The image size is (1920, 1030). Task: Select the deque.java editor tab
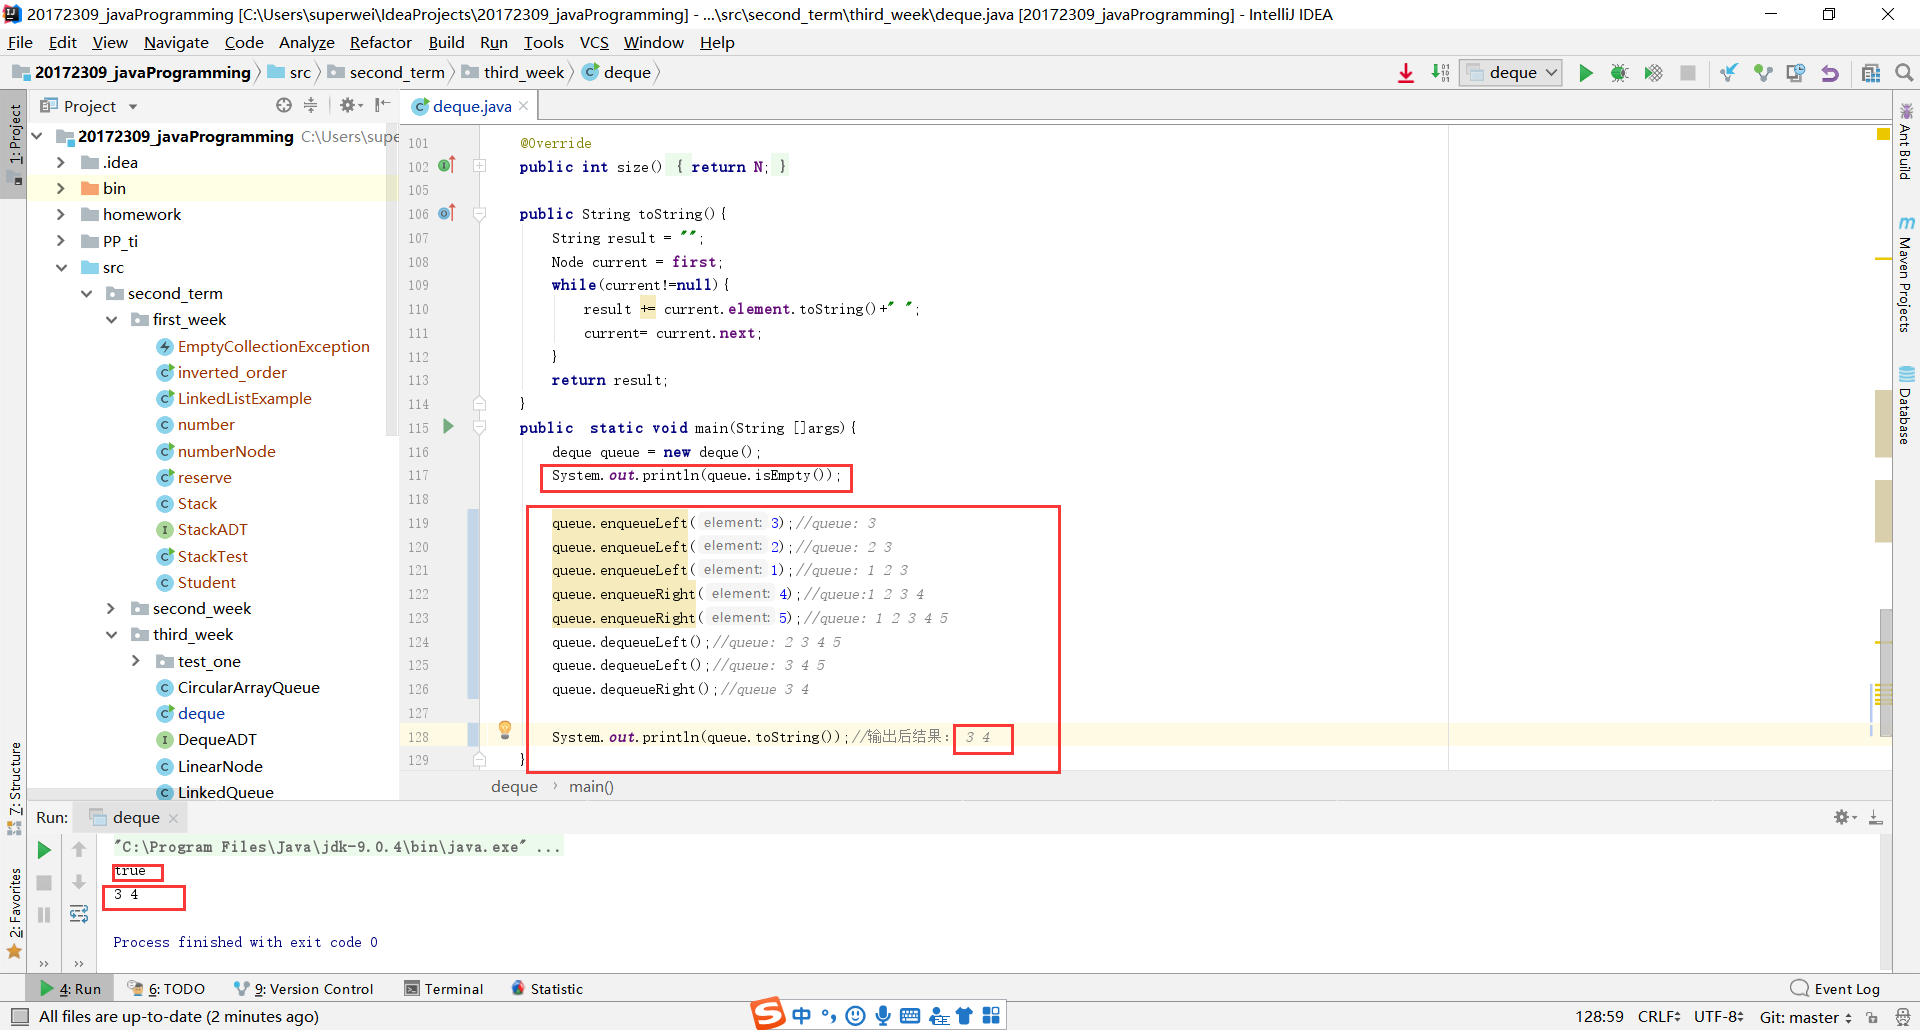tap(471, 106)
